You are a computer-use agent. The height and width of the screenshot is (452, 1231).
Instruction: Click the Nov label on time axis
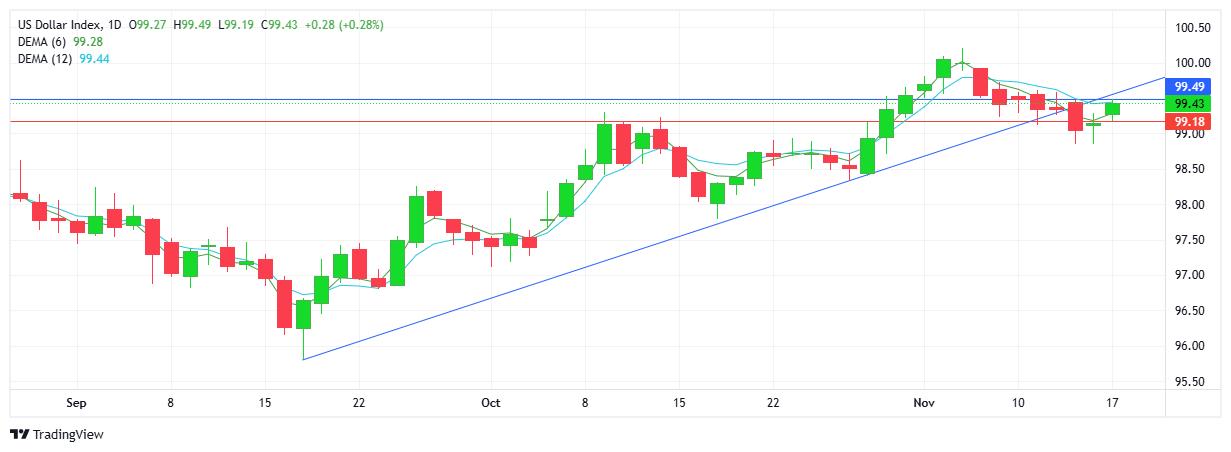[x=925, y=403]
